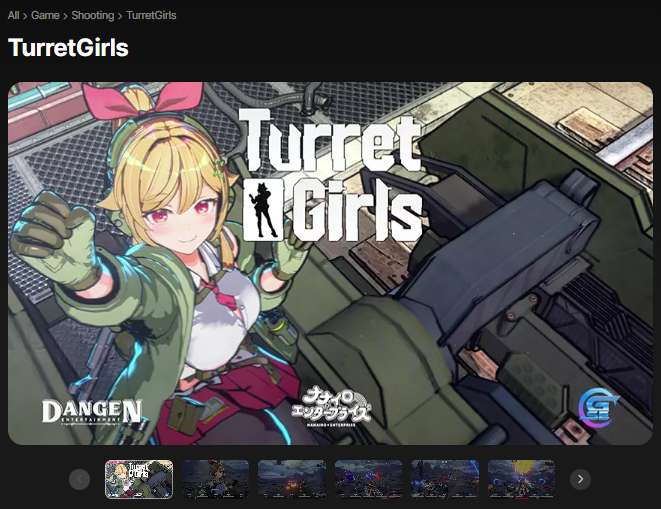Viewport: 661px width, 509px height.
Task: Click the 'TurretGirls' breadcrumb item
Action: pyautogui.click(x=151, y=16)
